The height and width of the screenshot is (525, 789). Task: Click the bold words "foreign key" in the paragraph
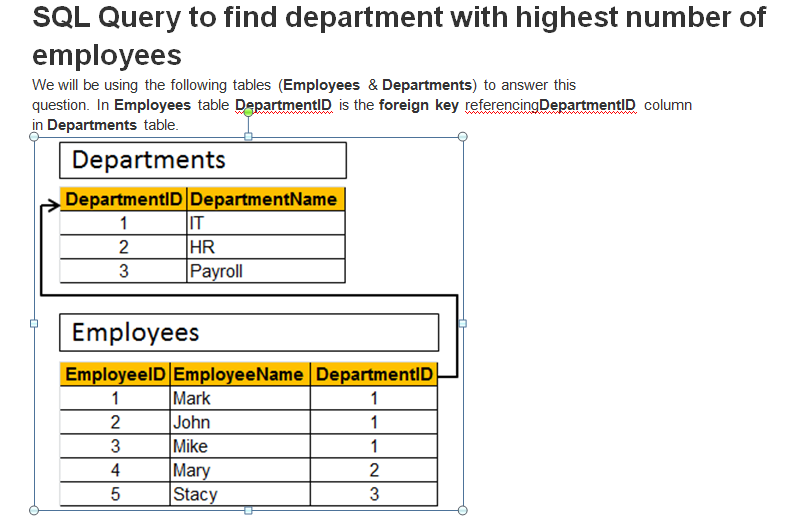(419, 105)
